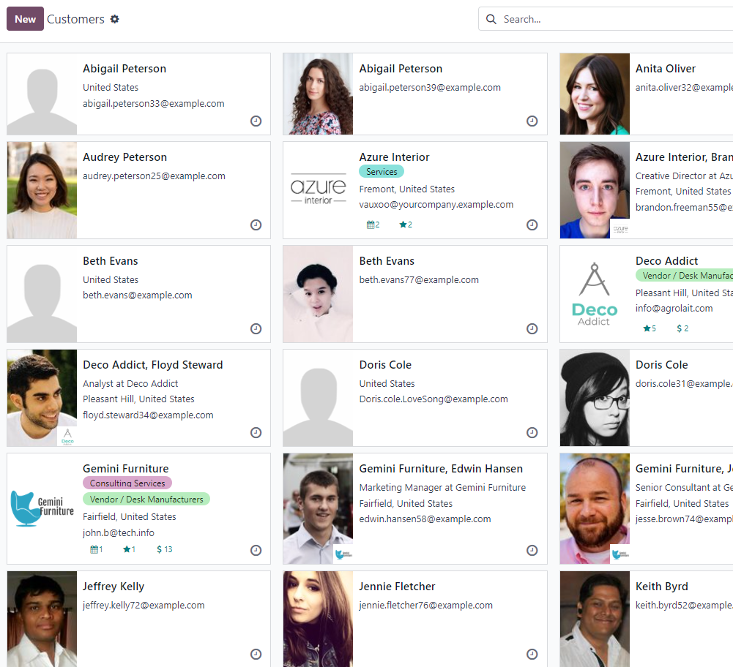Click email abigail.peterson39@example.com

click(x=430, y=87)
